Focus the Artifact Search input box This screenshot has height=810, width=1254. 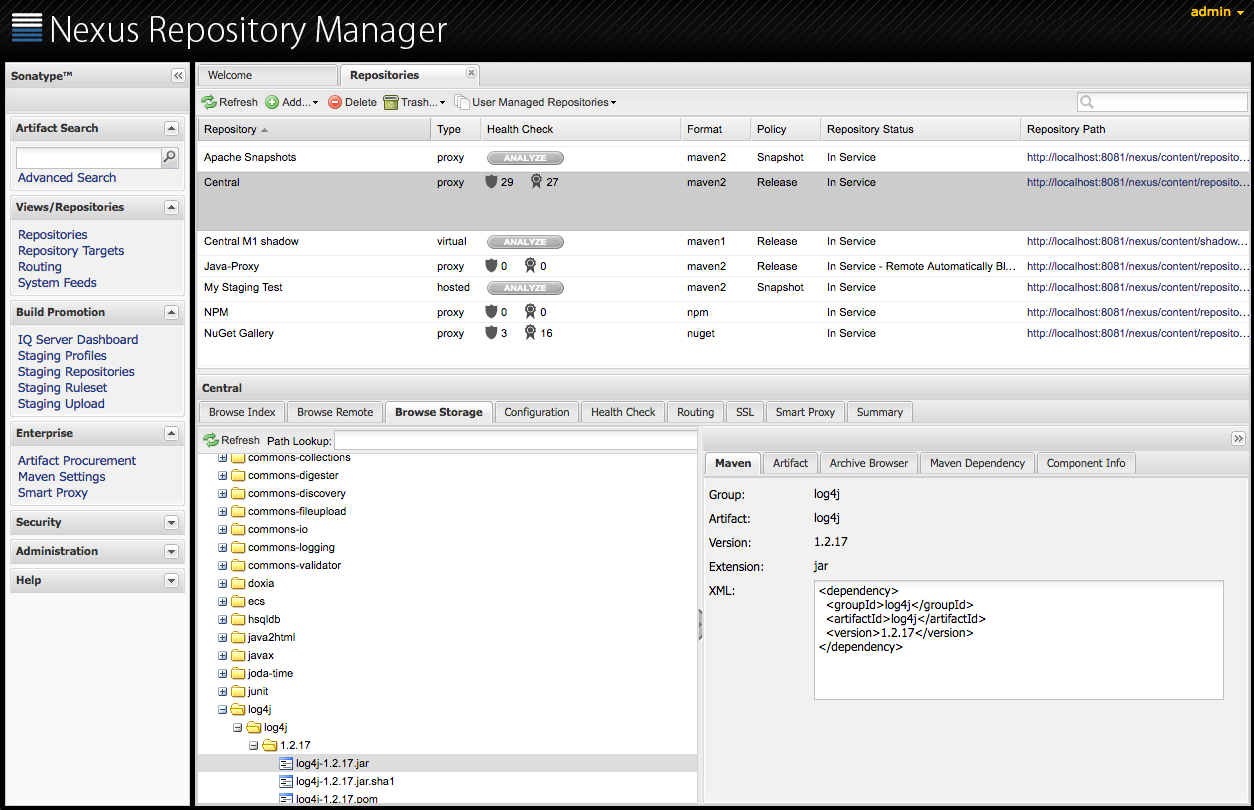[x=89, y=158]
